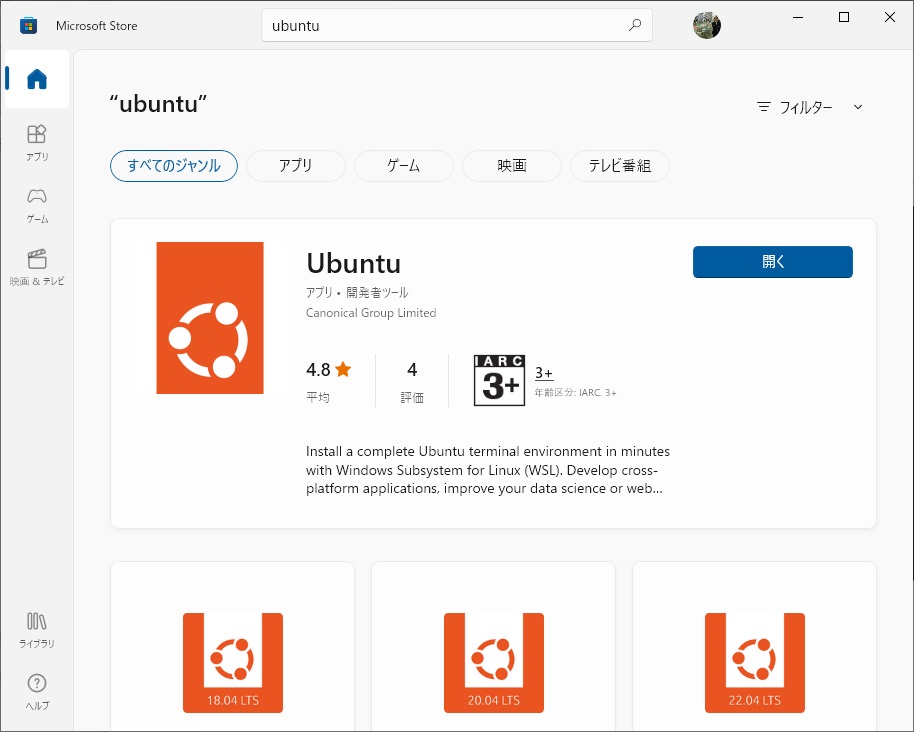The width and height of the screenshot is (914, 732).
Task: Select the アプリ filter chip
Action: point(296,166)
